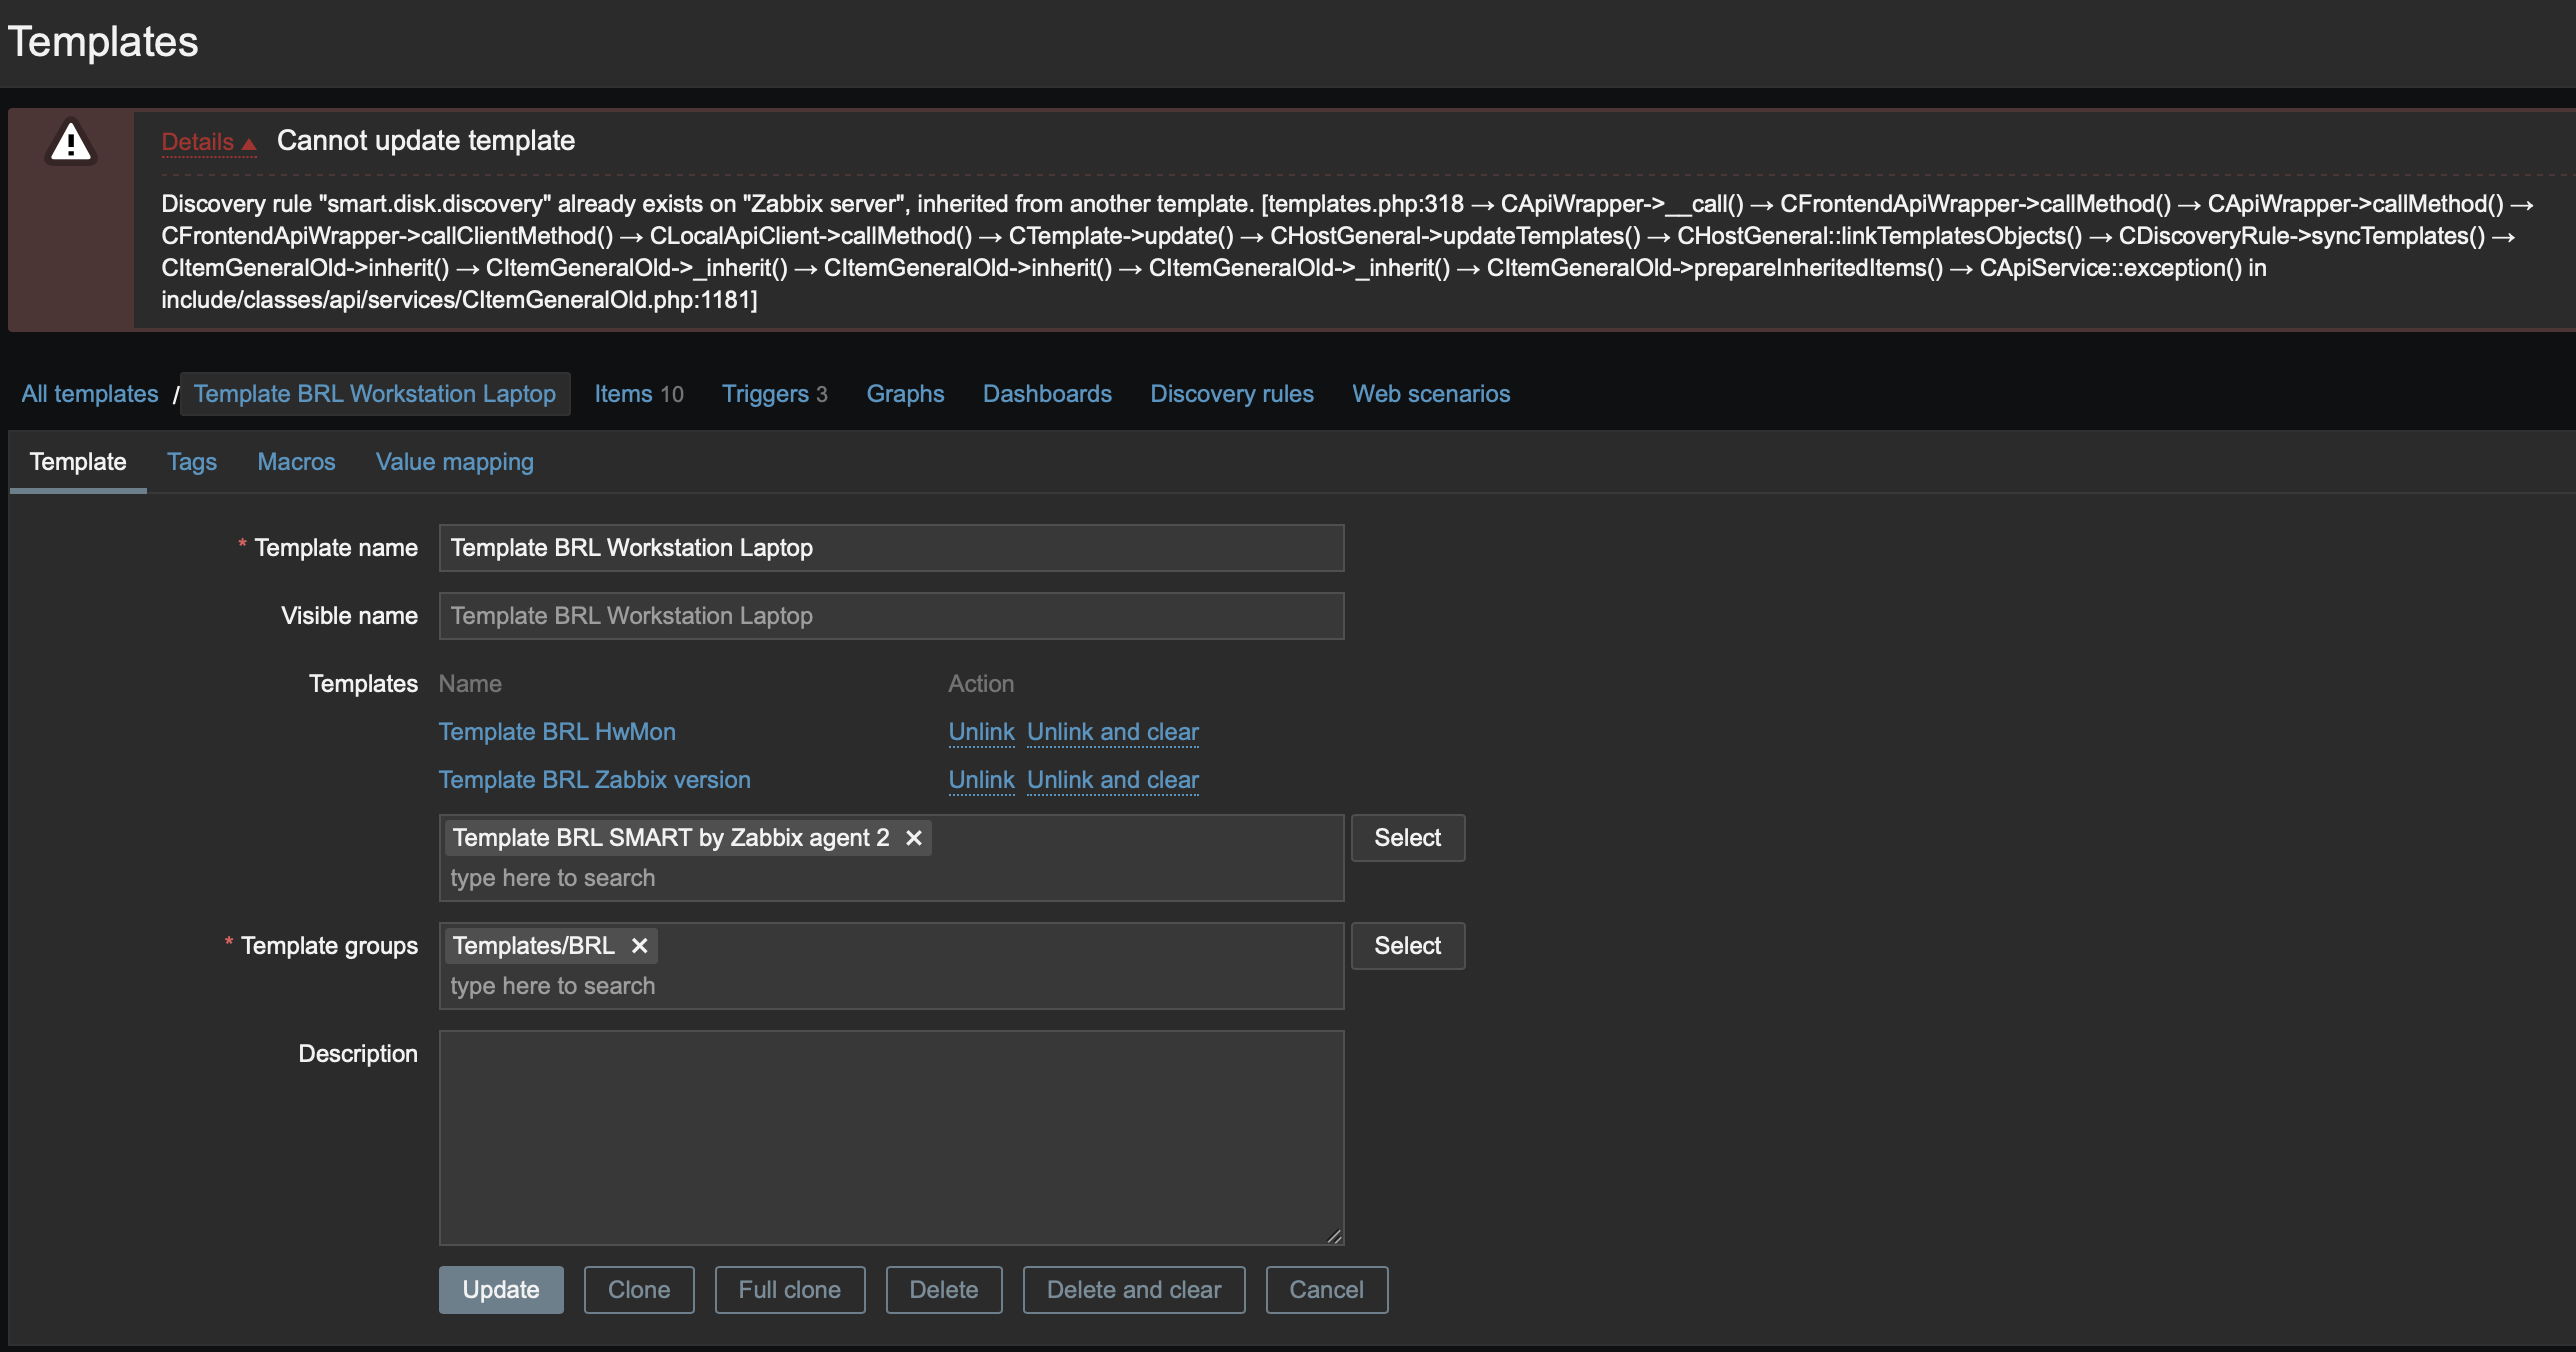Click the warning triangle icon
2576x1352 pixels.
tap(70, 142)
